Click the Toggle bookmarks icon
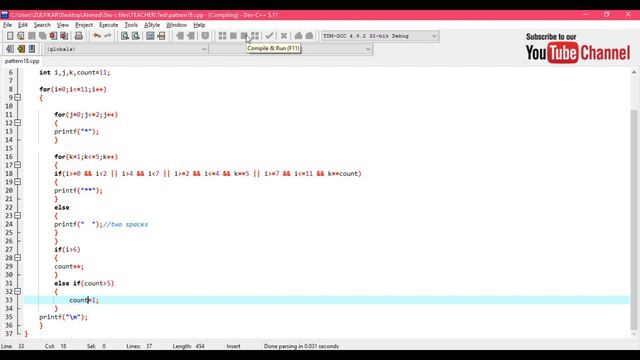640x360 pixels. click(x=21, y=49)
